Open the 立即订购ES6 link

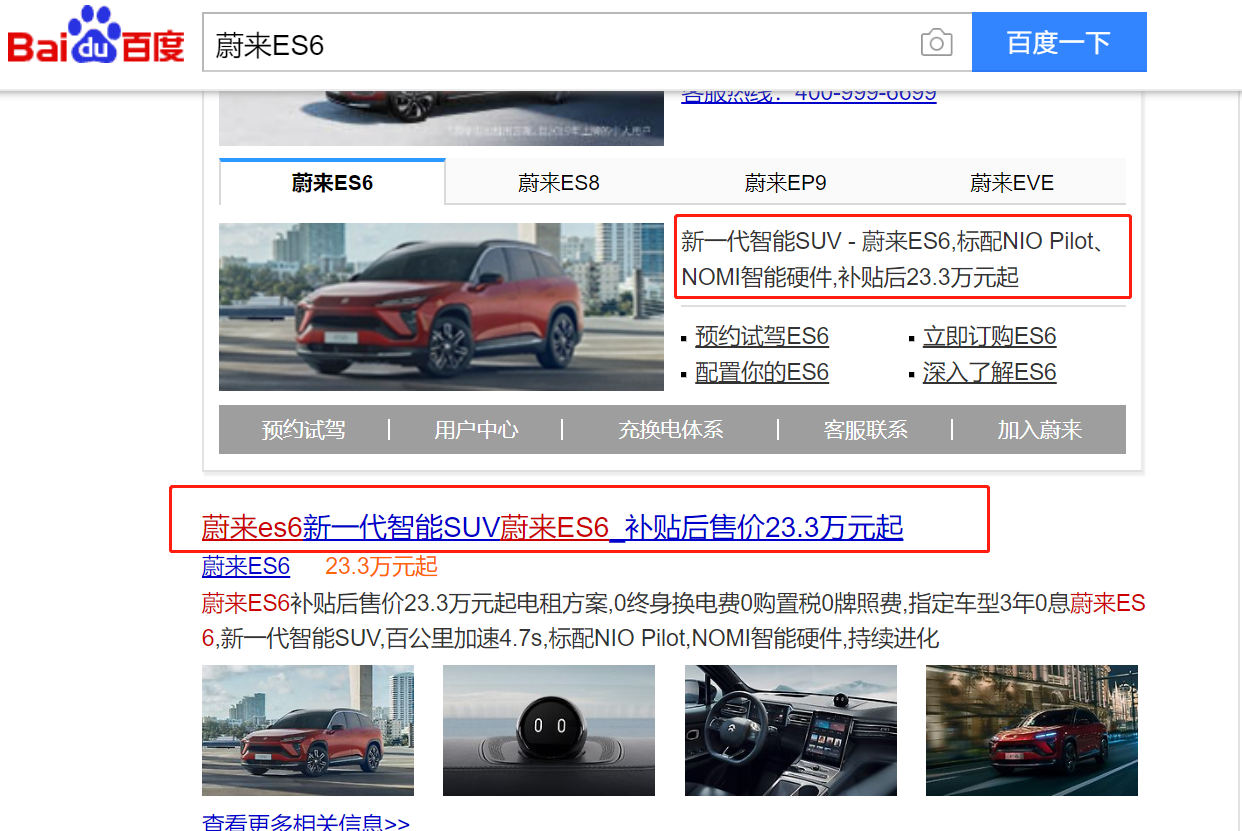coord(989,336)
